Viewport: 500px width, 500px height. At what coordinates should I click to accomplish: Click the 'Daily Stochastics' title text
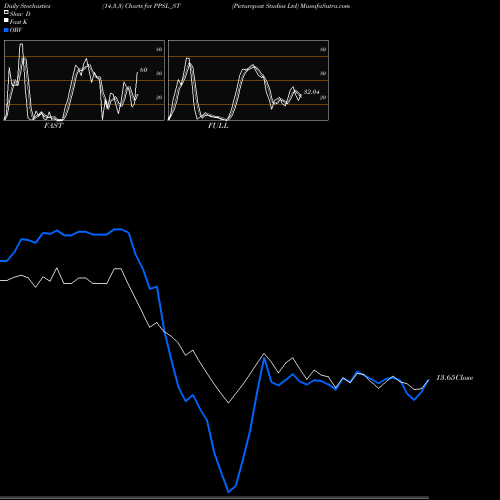(27, 6)
